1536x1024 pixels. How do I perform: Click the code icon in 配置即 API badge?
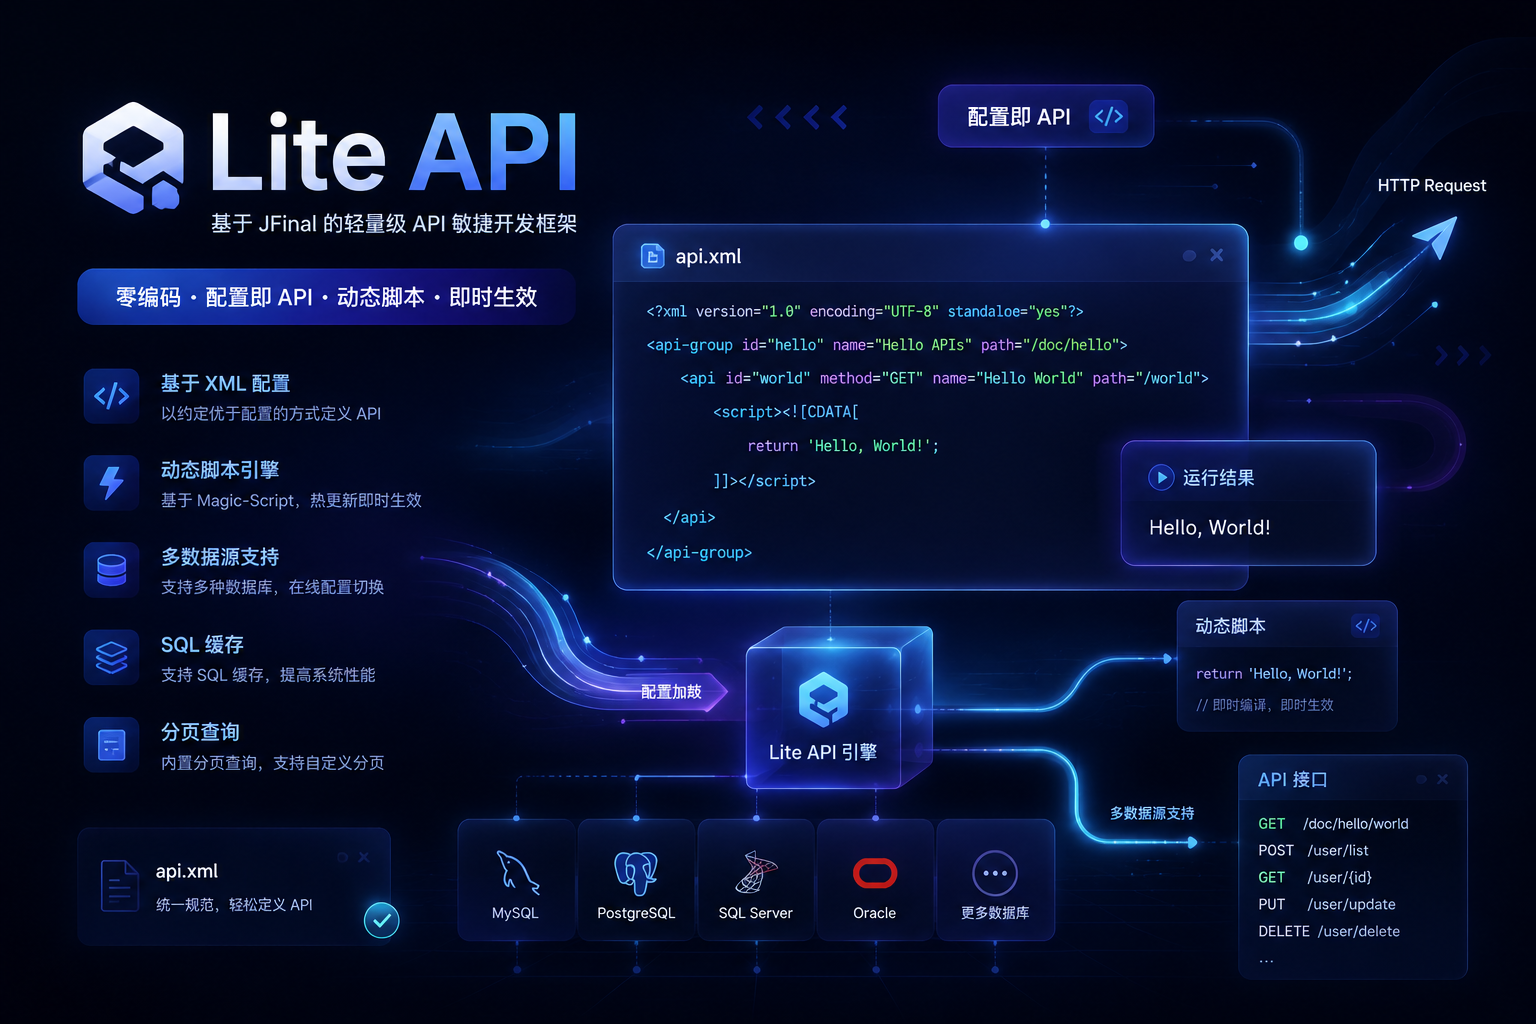(x=1109, y=116)
